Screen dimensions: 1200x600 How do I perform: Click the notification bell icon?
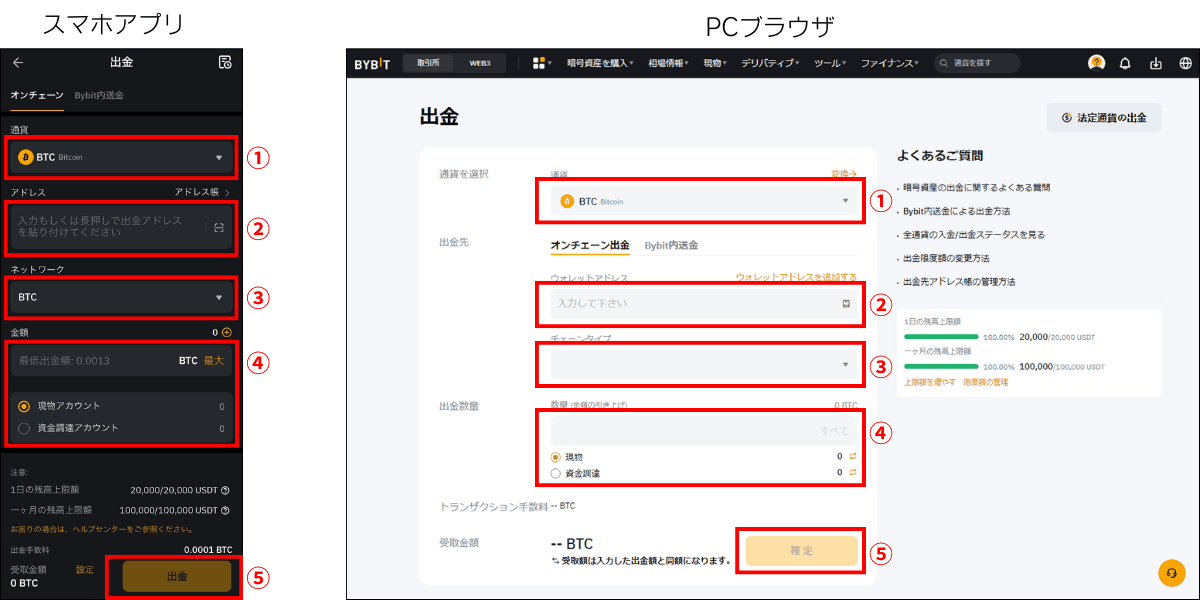pyautogui.click(x=1125, y=63)
